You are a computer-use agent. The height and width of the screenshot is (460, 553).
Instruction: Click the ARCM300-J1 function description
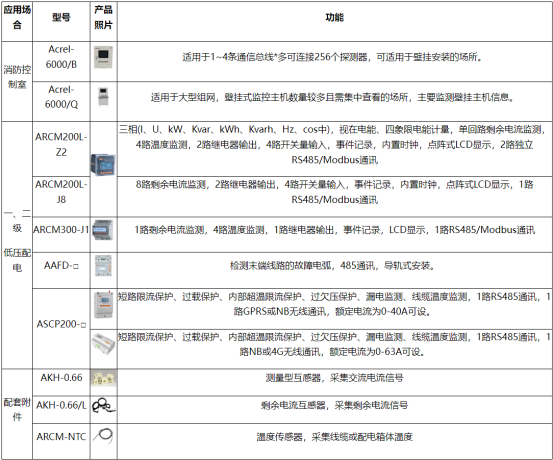(334, 230)
